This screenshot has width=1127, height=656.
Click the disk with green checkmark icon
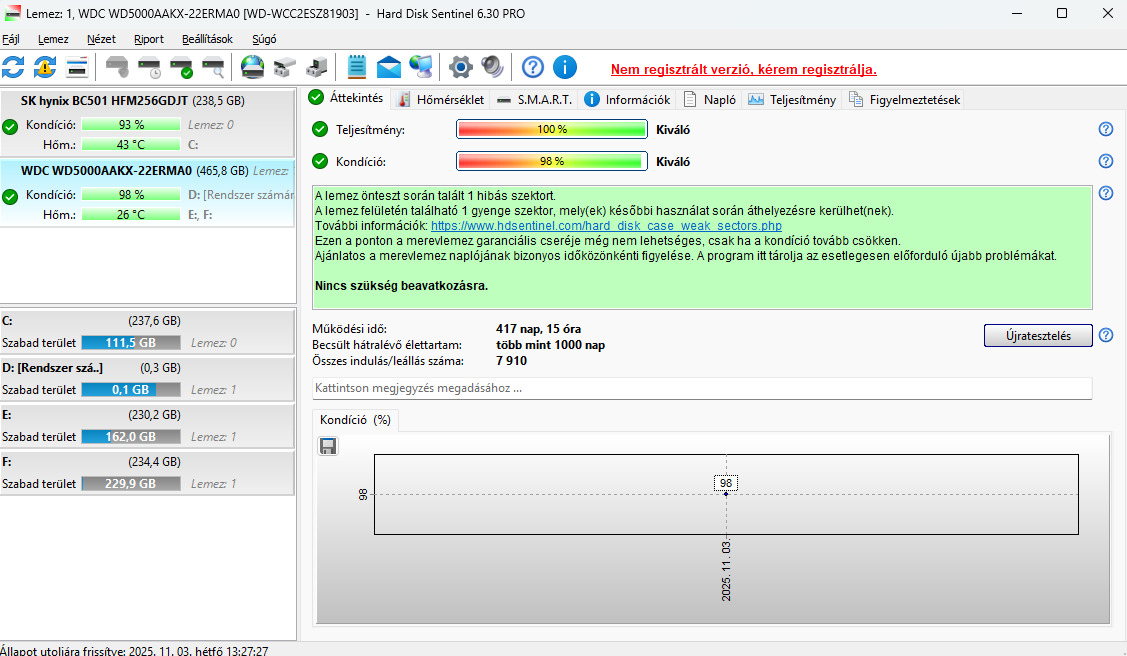click(181, 68)
